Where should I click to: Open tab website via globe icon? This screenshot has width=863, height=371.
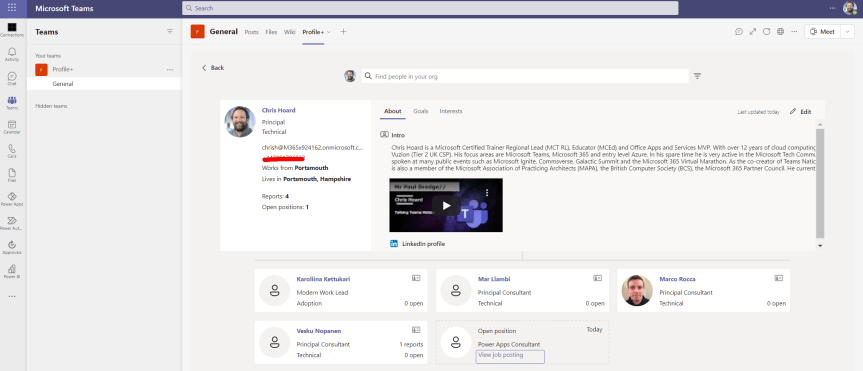(x=780, y=32)
